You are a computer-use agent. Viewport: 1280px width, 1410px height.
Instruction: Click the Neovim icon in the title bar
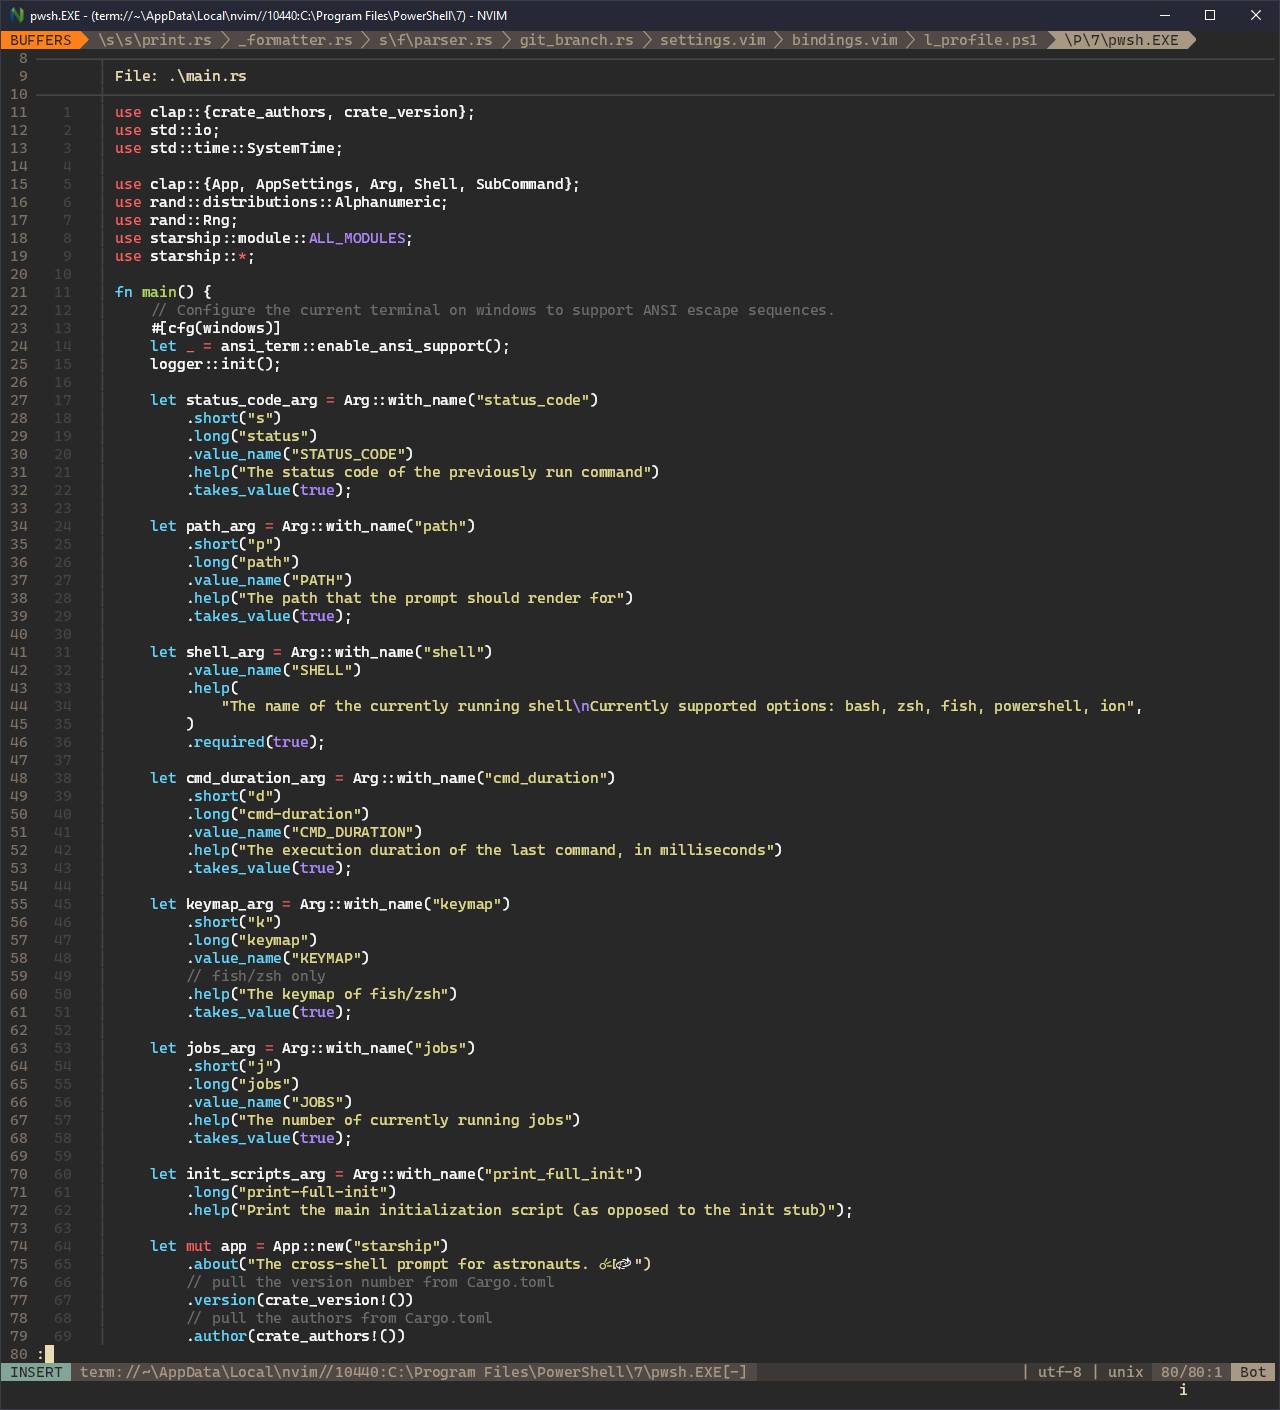18,15
